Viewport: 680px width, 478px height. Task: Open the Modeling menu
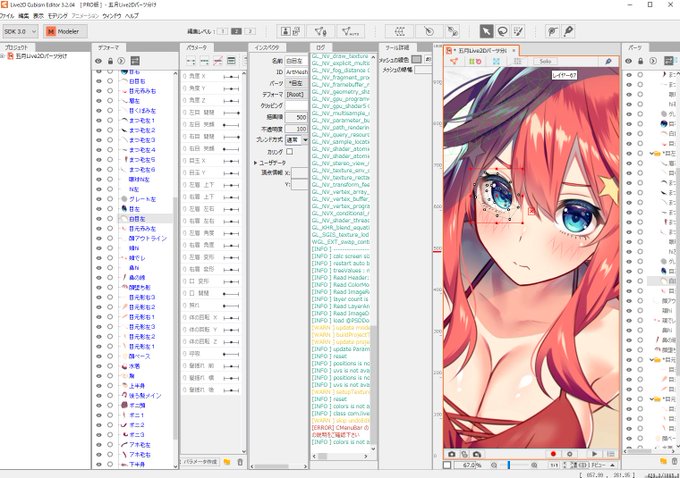(x=58, y=16)
